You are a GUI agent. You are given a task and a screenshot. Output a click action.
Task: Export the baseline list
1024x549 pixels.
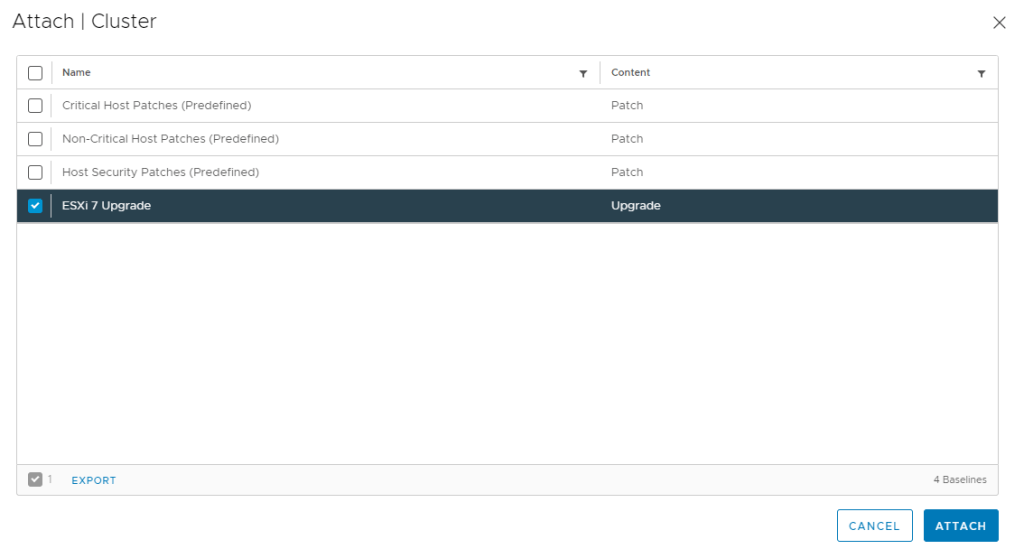coord(94,481)
